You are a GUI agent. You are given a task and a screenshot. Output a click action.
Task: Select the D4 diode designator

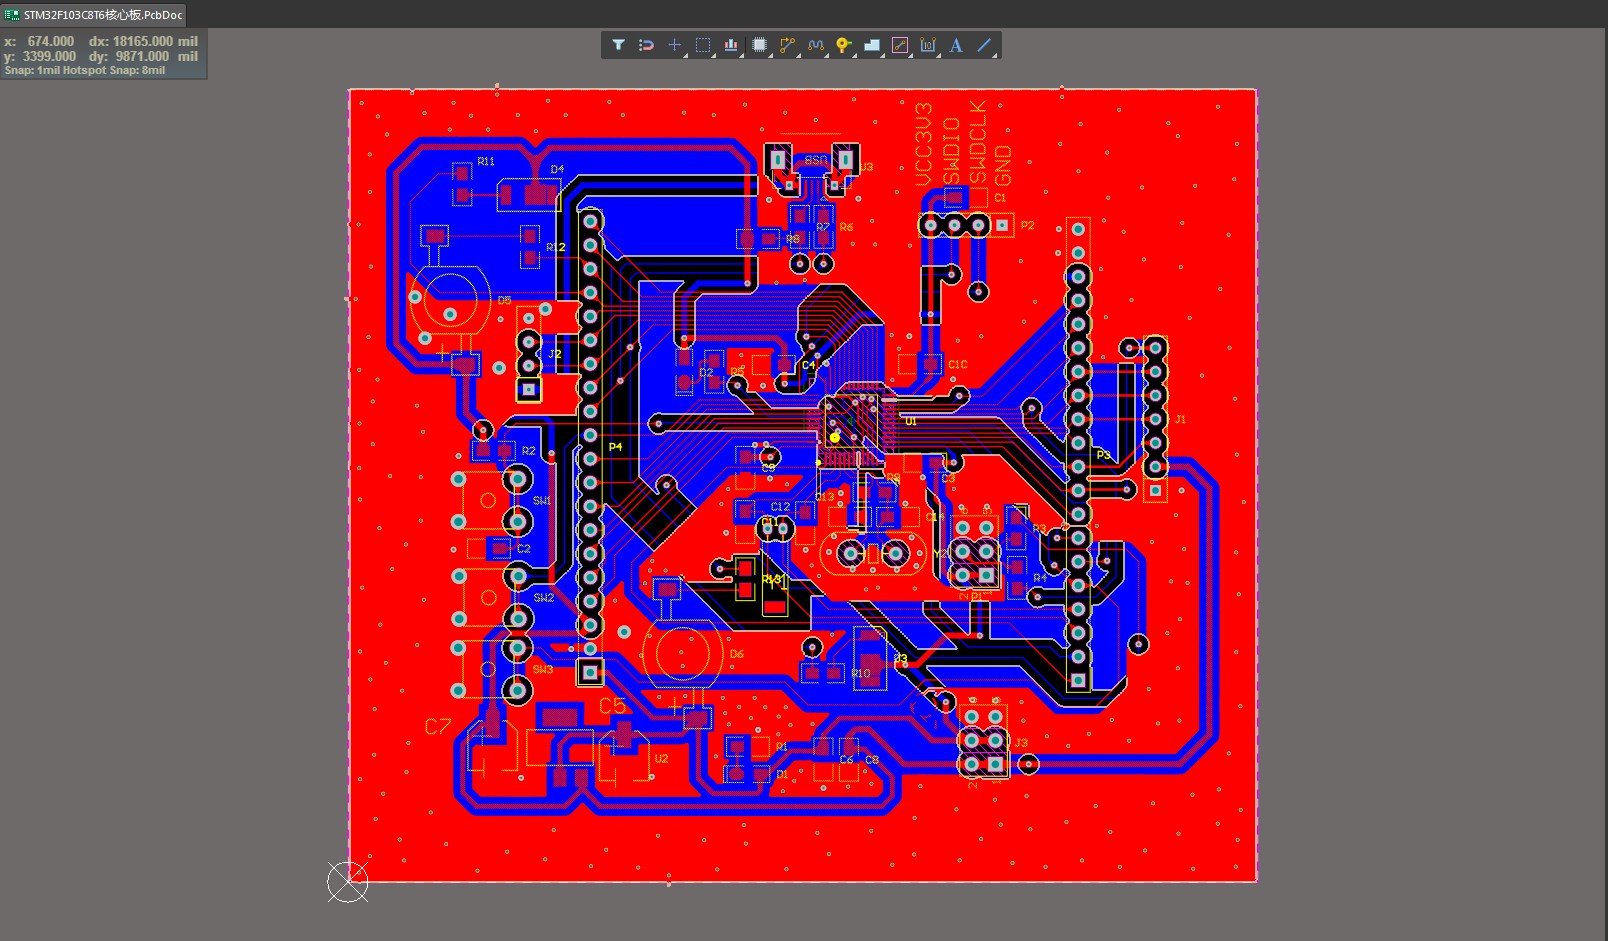coord(557,169)
